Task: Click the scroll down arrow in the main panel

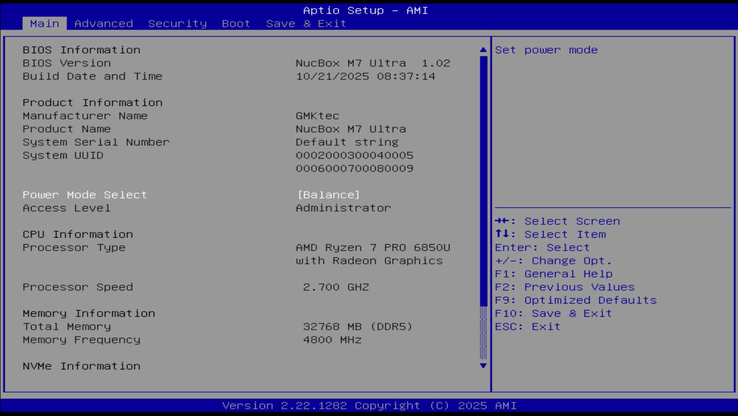Action: coord(483,366)
